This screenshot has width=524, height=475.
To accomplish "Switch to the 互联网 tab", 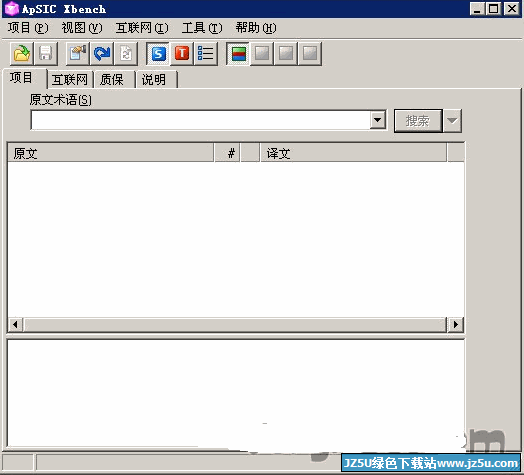I will [70, 80].
